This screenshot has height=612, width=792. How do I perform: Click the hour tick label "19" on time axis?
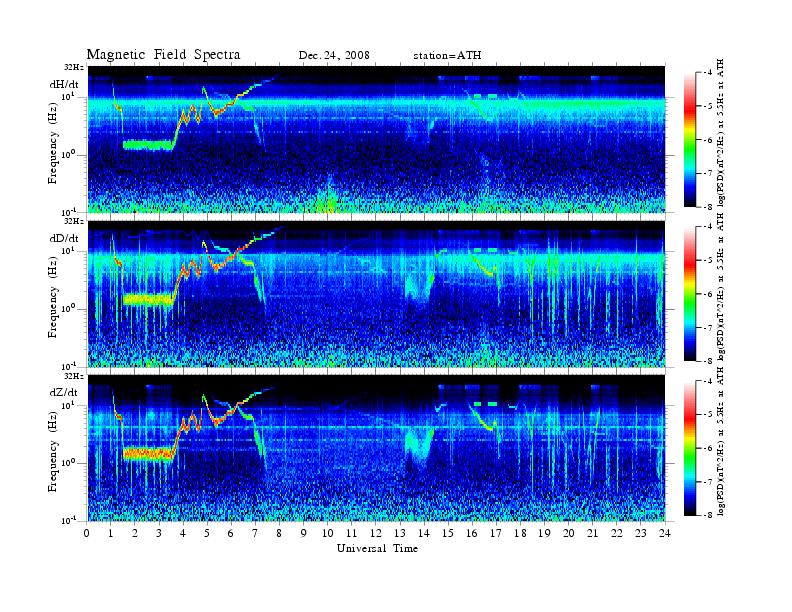click(x=544, y=533)
